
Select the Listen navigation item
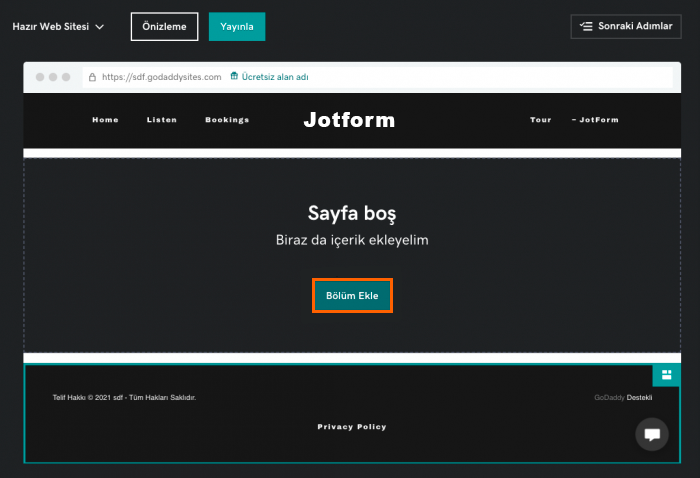pyautogui.click(x=162, y=120)
